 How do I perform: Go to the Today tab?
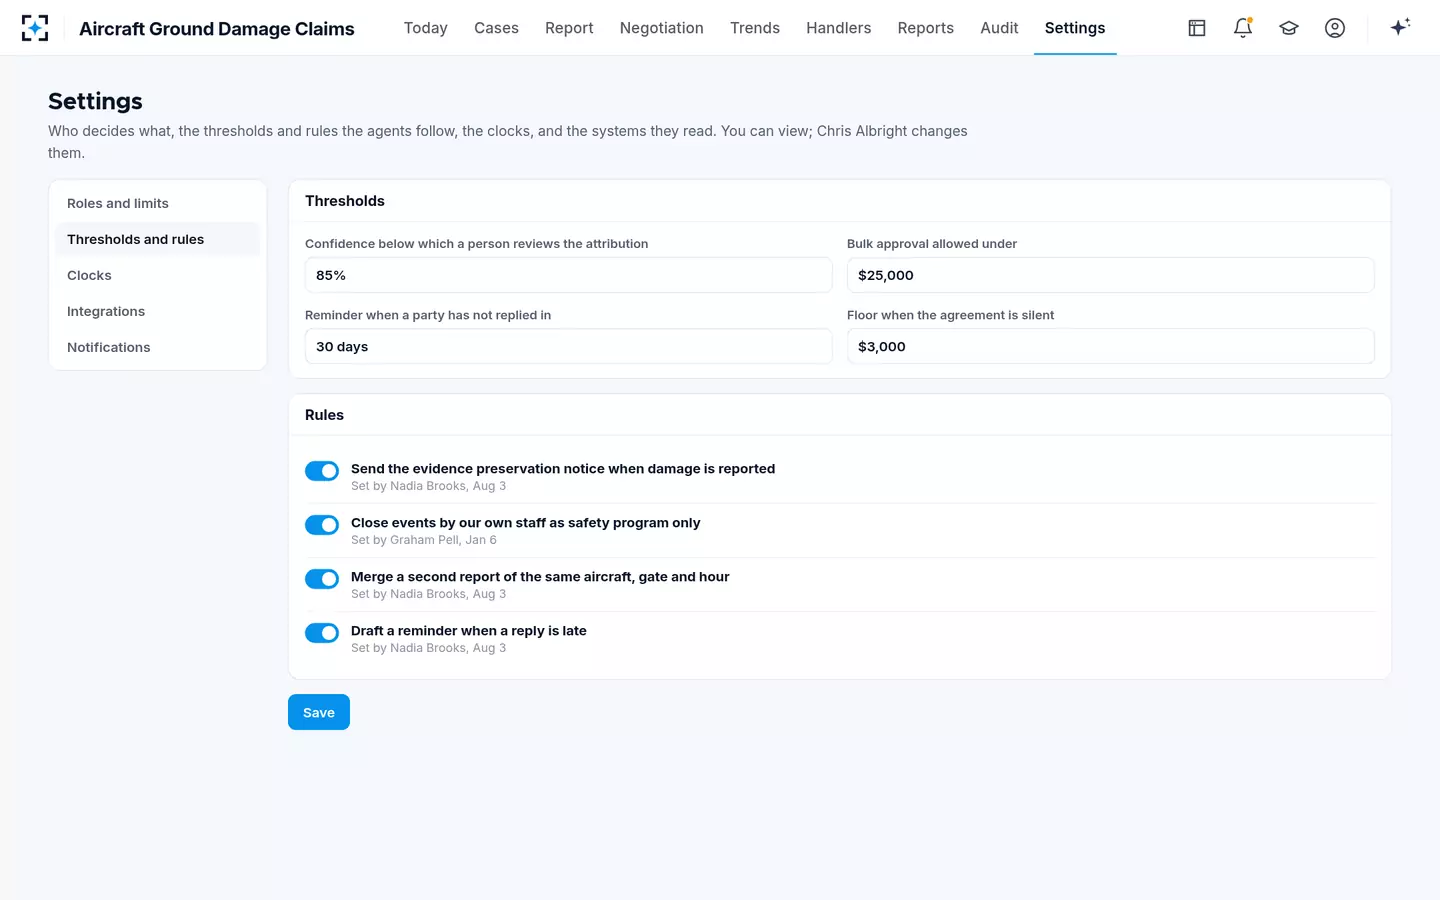[425, 28]
